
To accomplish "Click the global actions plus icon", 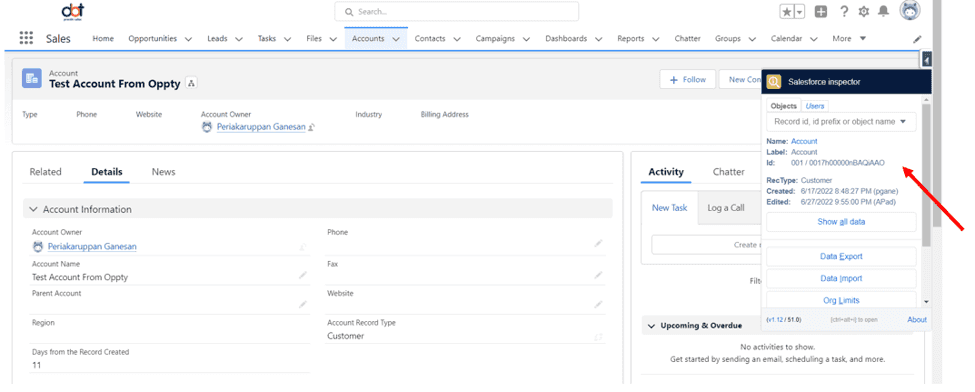I will pos(821,11).
